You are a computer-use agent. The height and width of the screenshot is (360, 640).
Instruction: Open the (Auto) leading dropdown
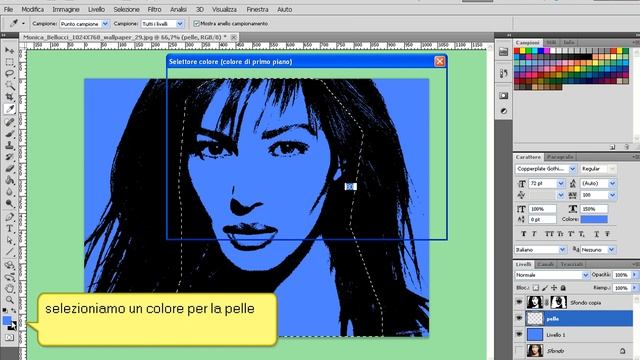(x=612, y=184)
